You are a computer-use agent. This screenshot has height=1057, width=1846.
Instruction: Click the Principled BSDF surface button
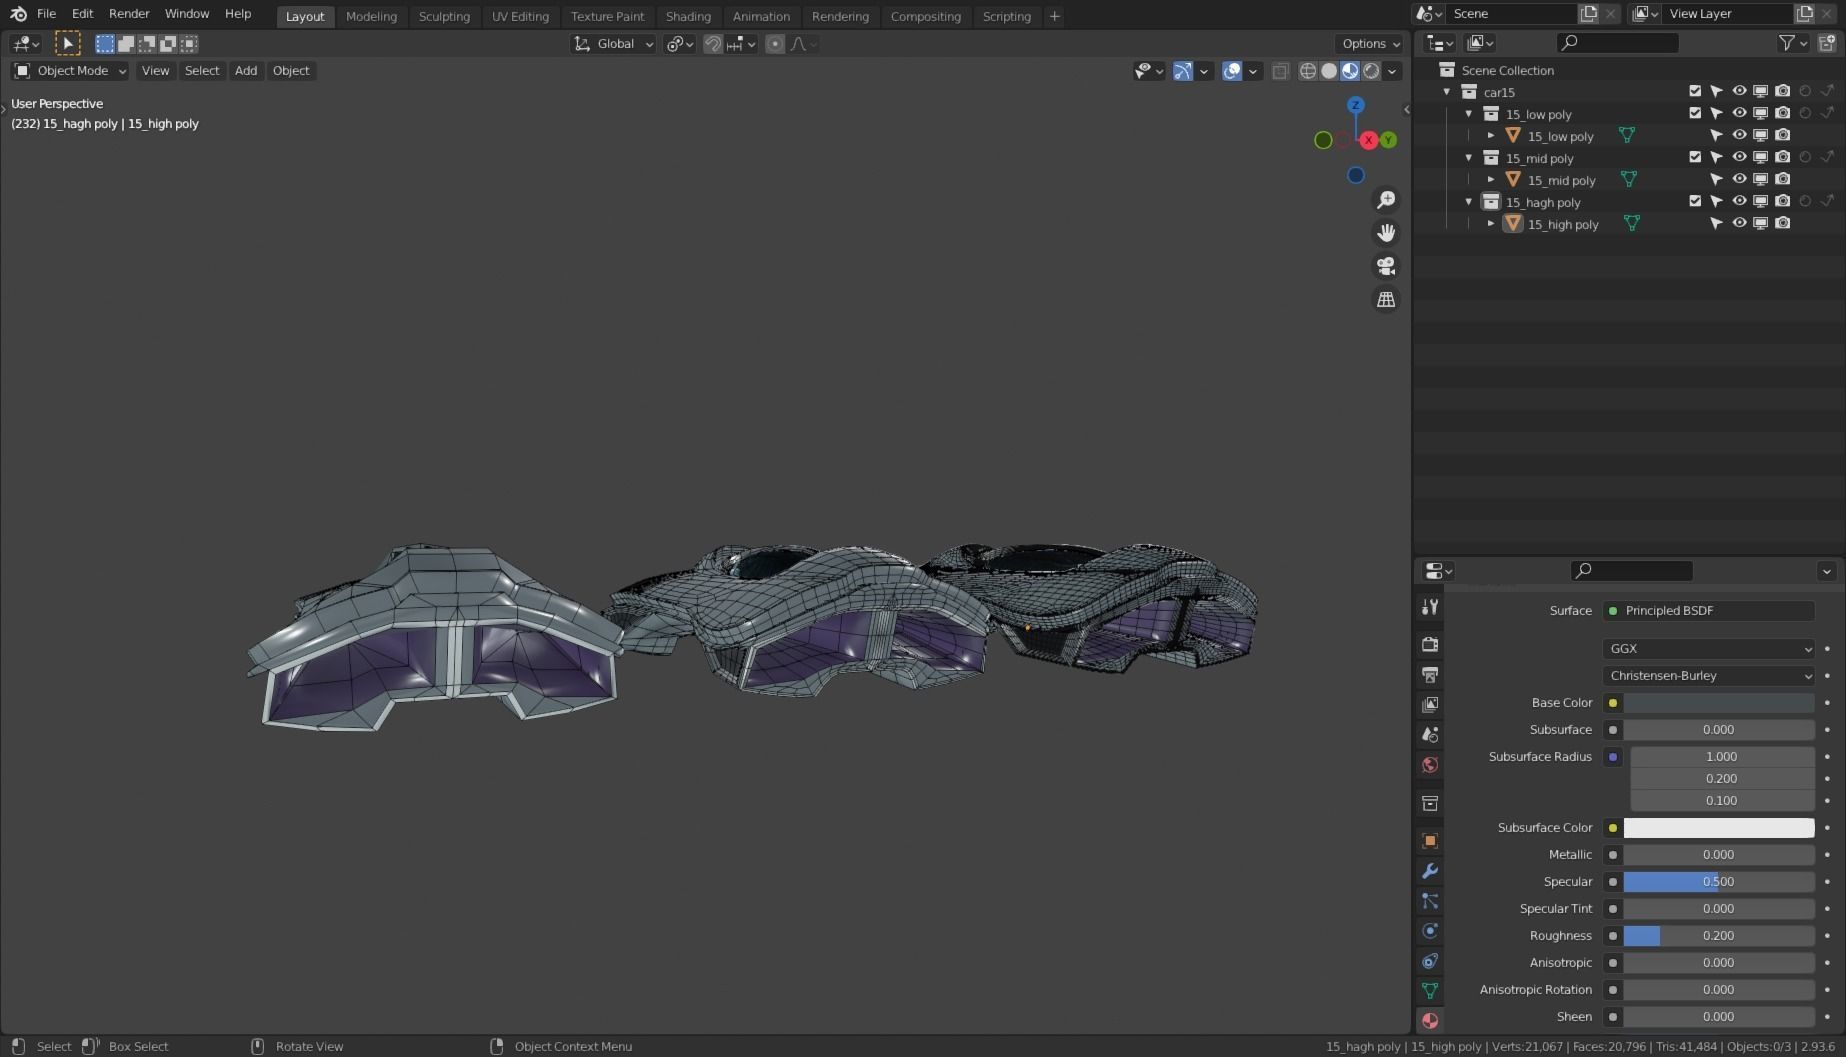(1708, 611)
